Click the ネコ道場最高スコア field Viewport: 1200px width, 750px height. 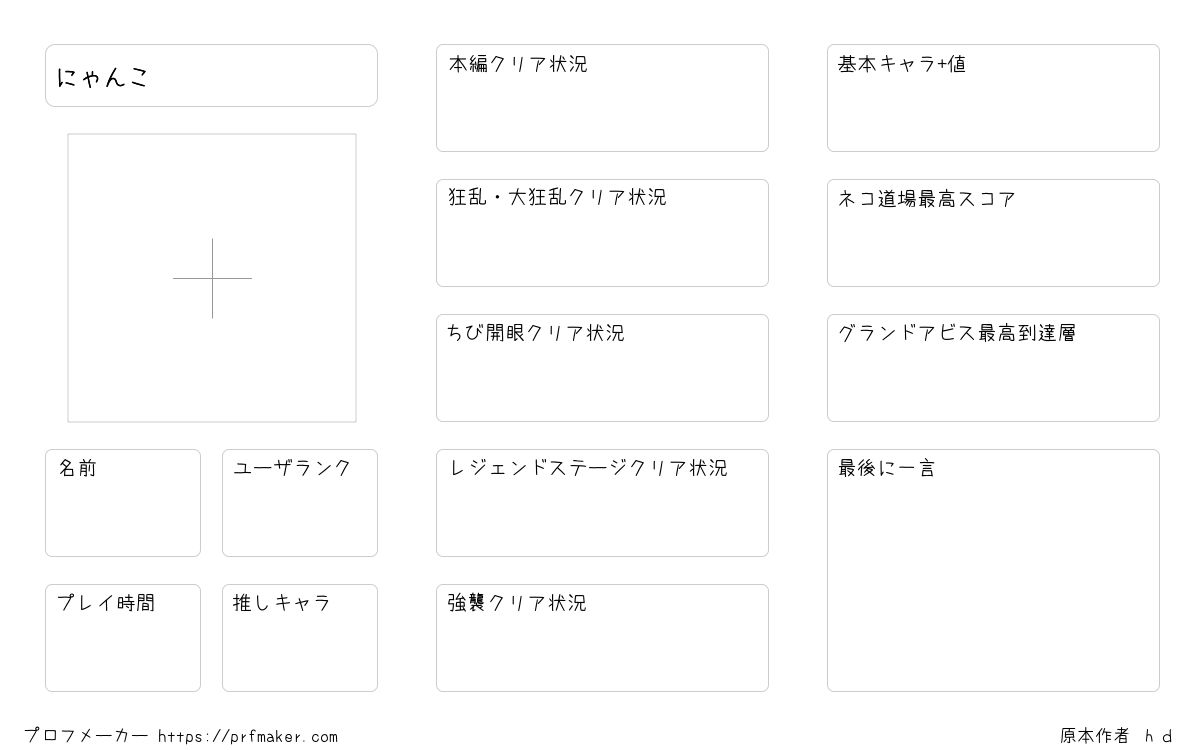click(x=993, y=233)
